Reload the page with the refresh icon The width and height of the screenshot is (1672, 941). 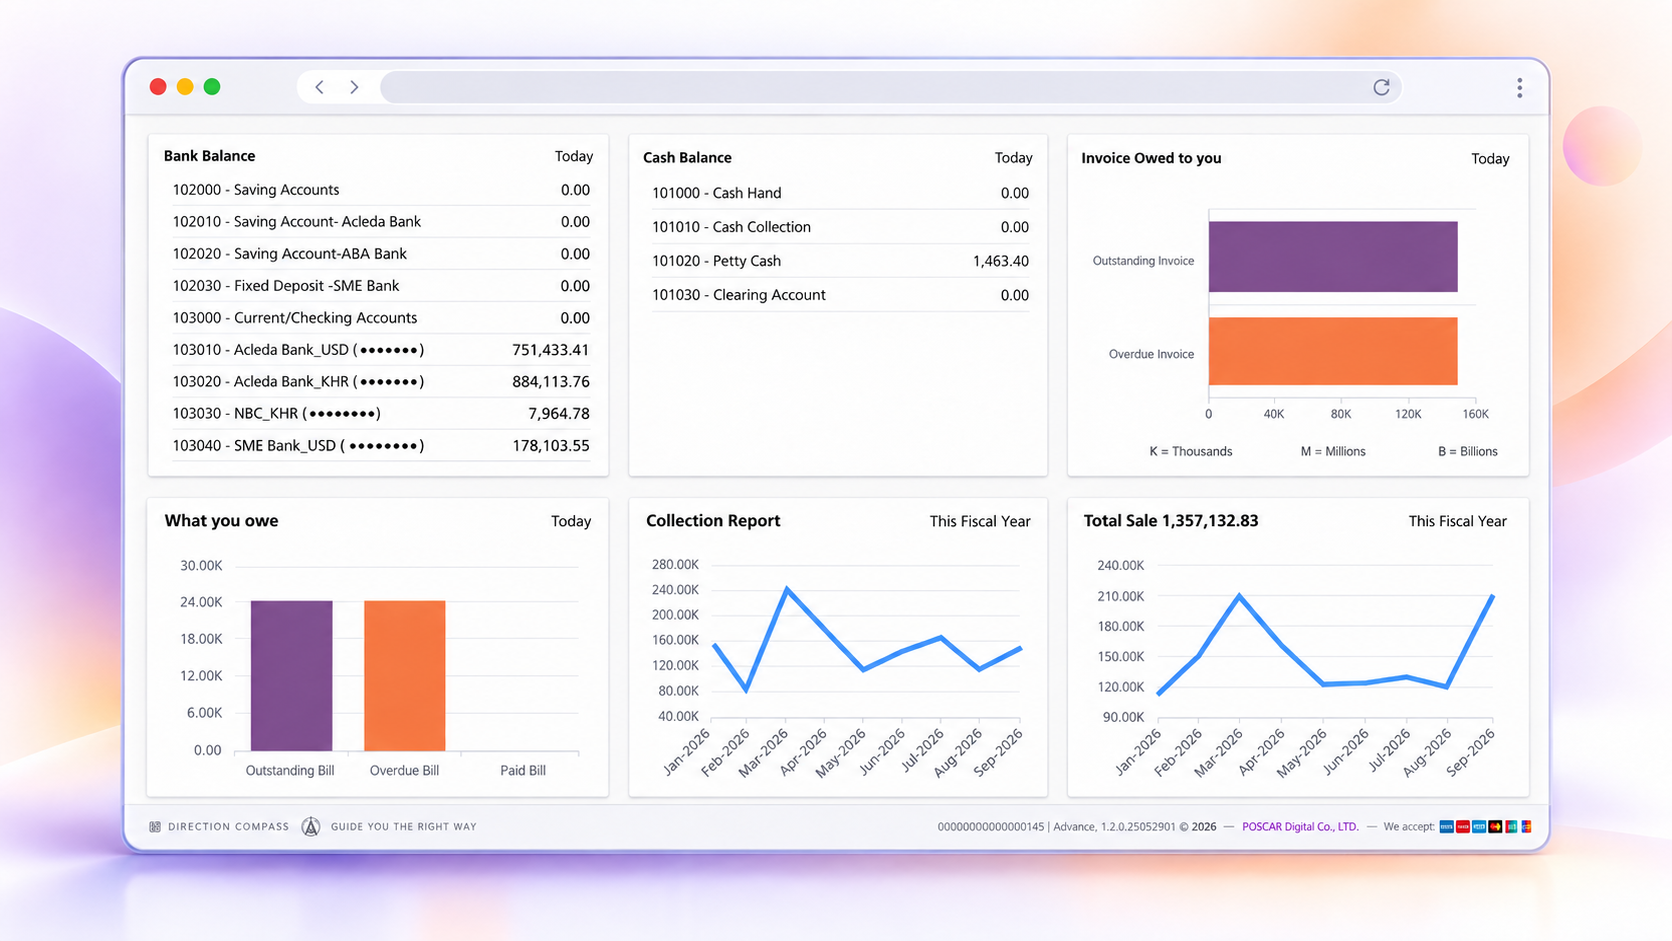[1381, 87]
